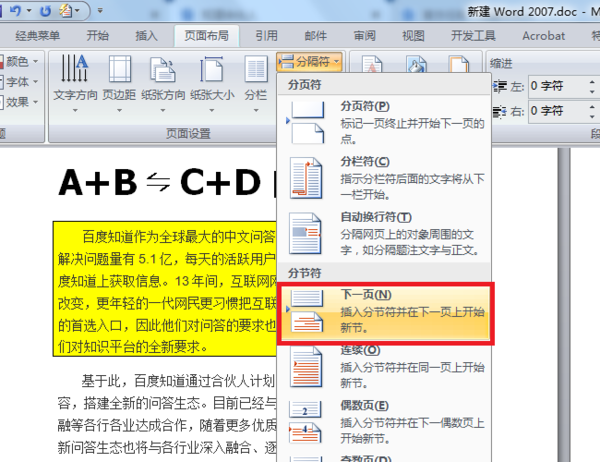
Task: Increase right indent with up stepper
Action: tap(592, 107)
